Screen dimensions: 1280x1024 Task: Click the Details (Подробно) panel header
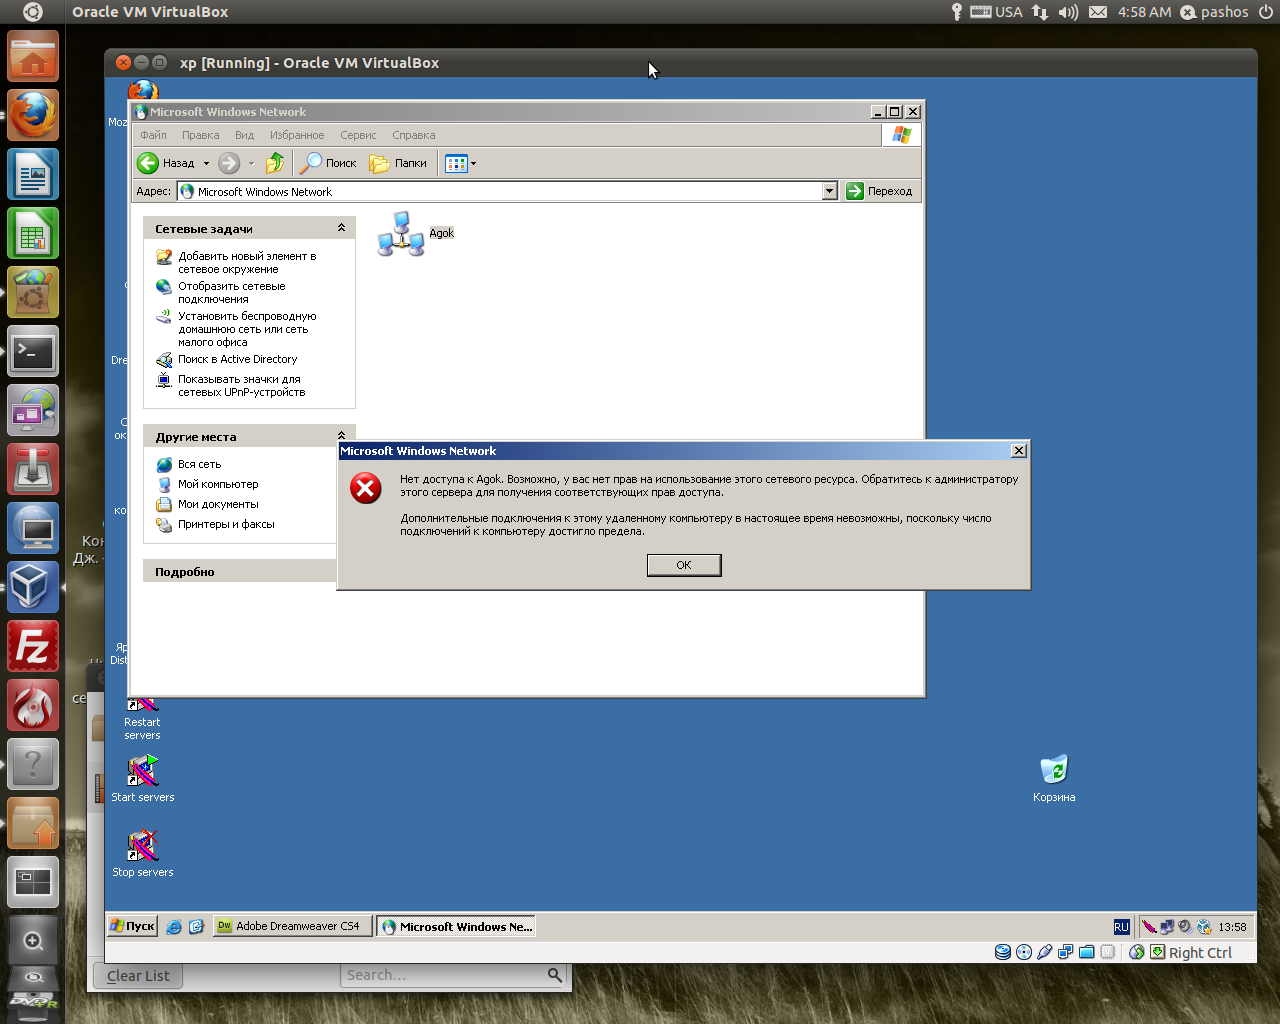coord(240,572)
